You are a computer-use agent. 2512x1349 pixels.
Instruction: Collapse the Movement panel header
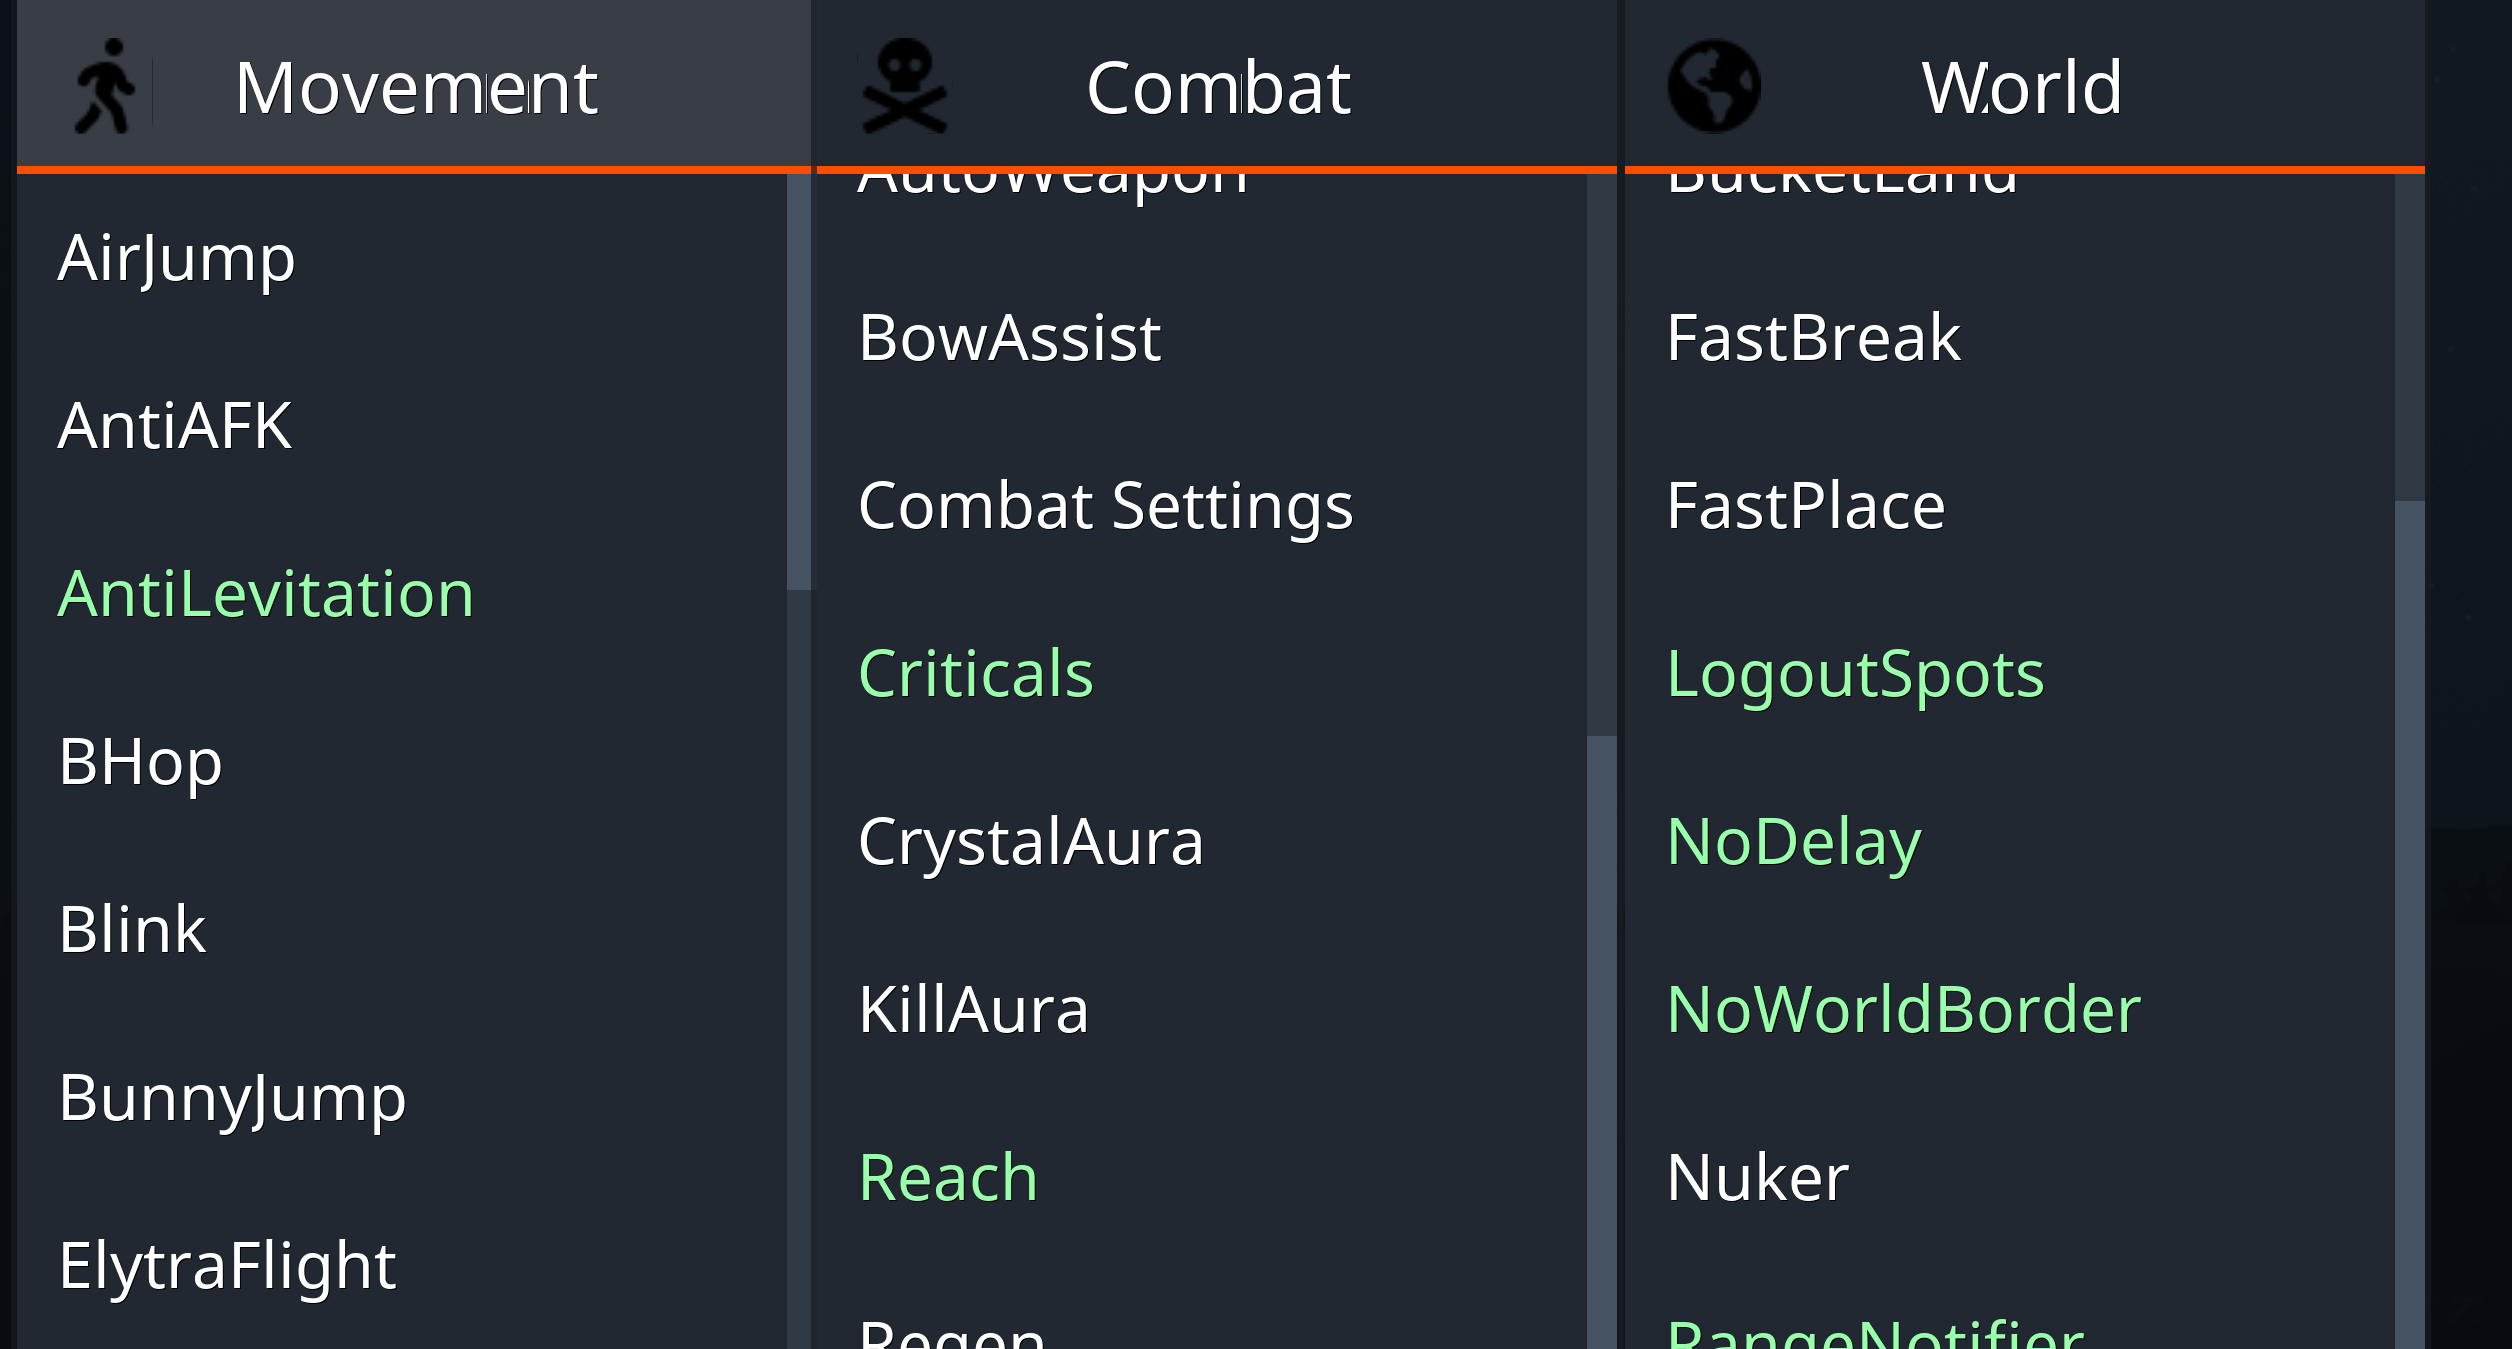(x=414, y=84)
